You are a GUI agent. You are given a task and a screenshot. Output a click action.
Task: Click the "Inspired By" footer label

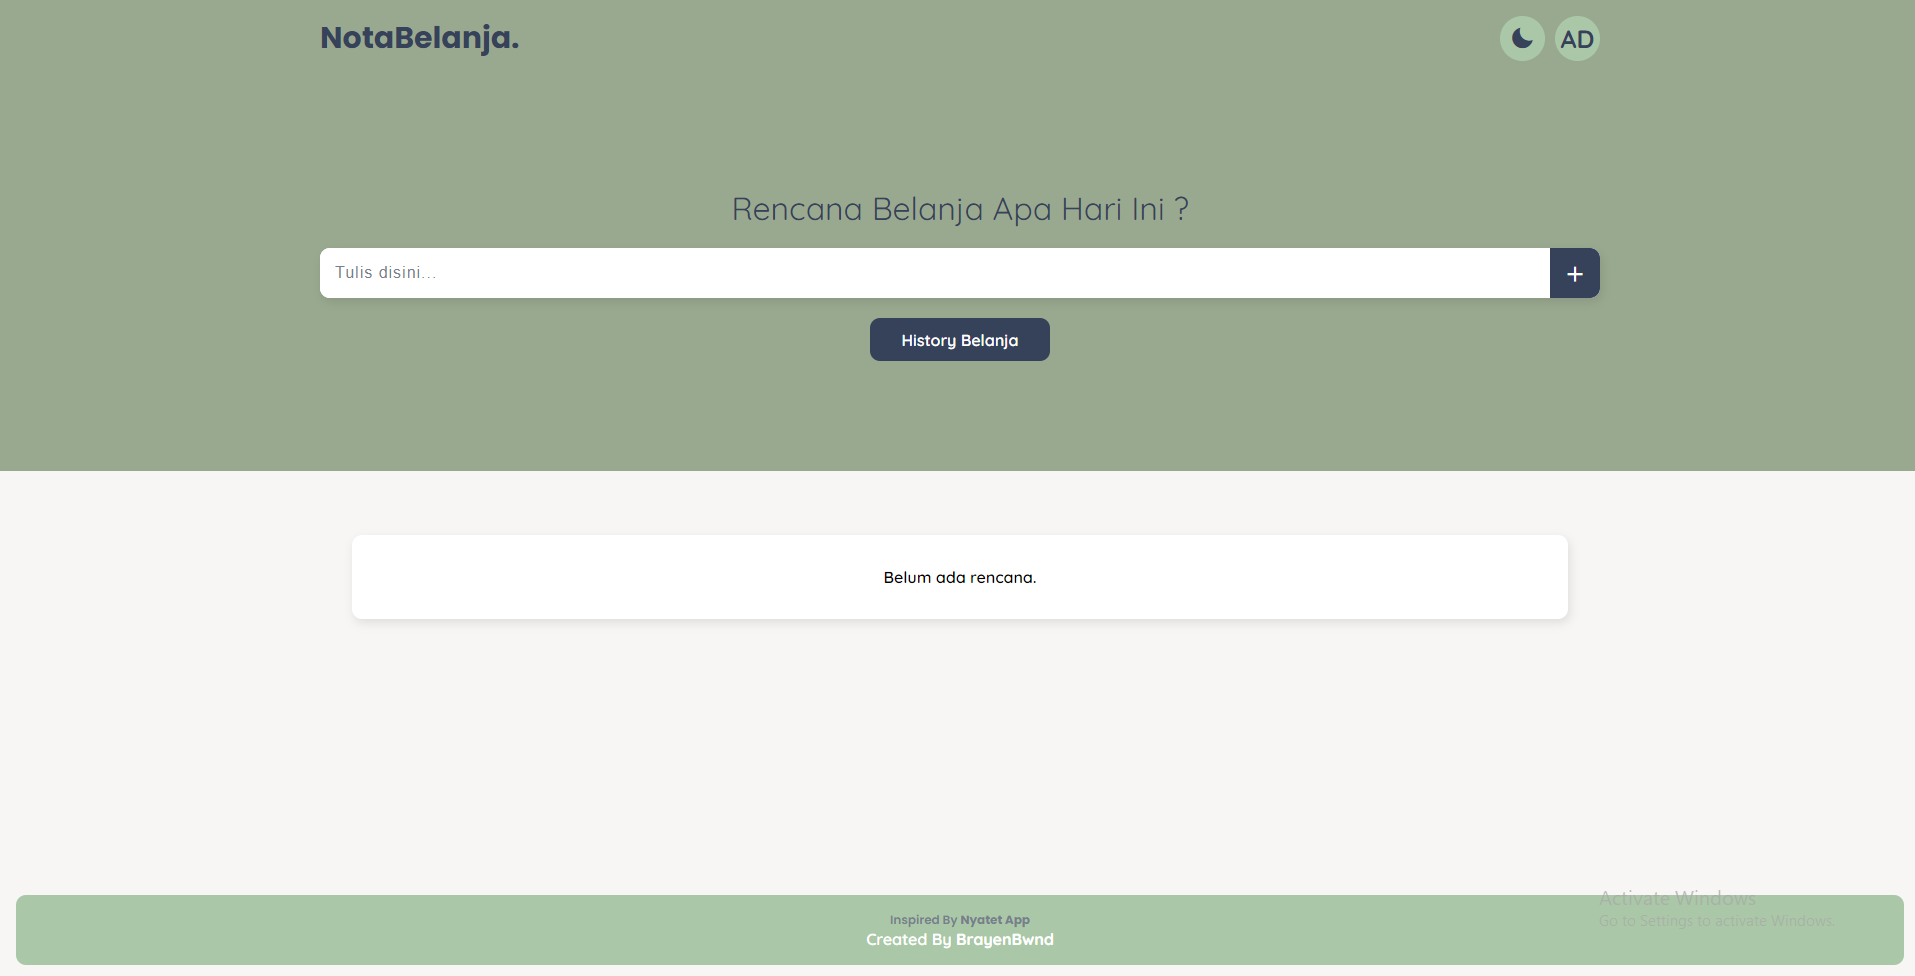click(923, 920)
